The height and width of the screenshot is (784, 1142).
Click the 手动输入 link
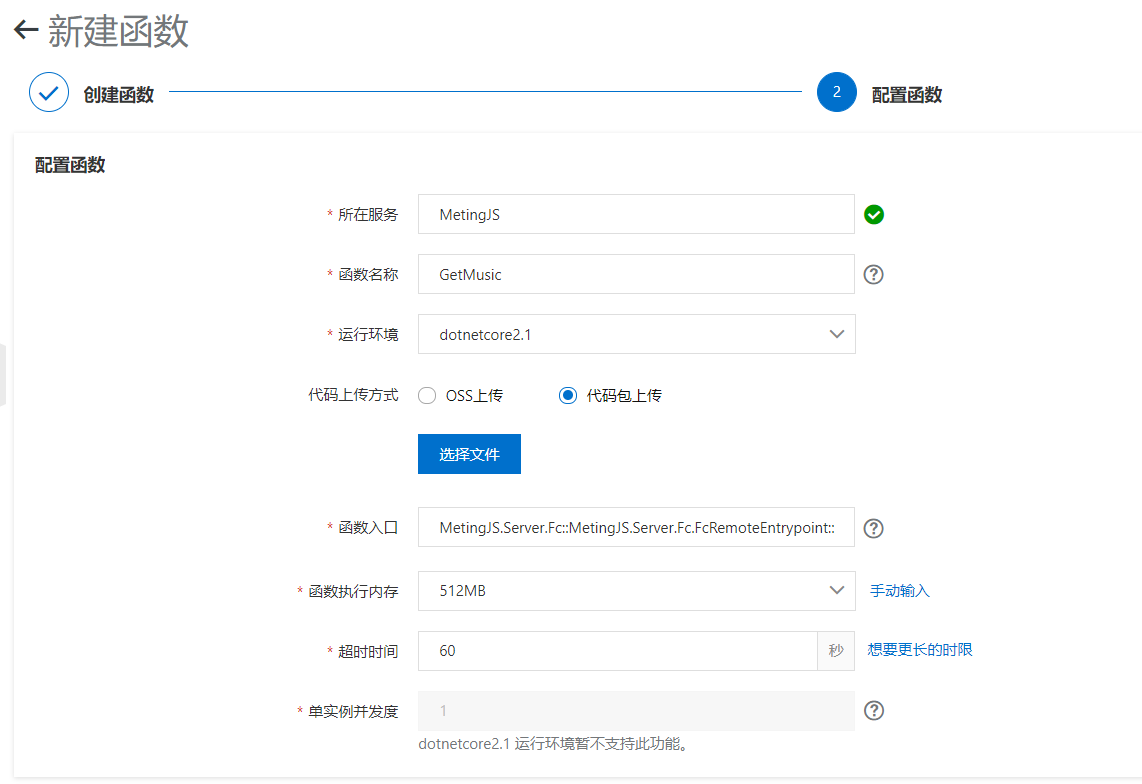coord(899,590)
